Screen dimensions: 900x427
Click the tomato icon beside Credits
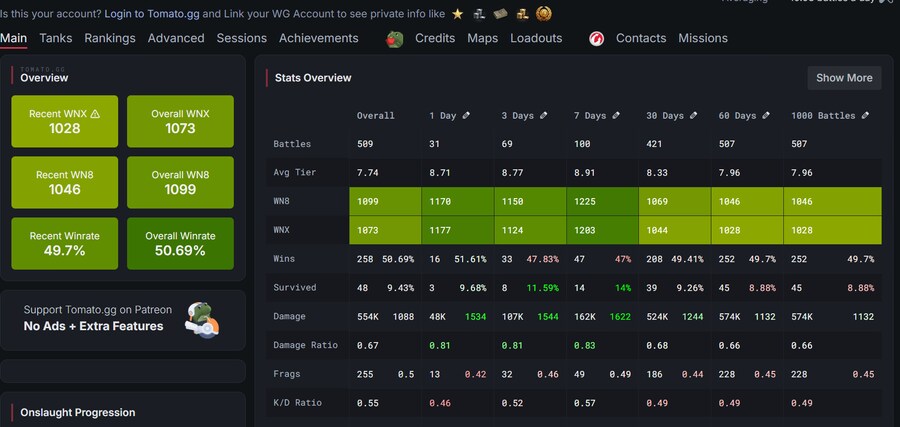pos(396,39)
